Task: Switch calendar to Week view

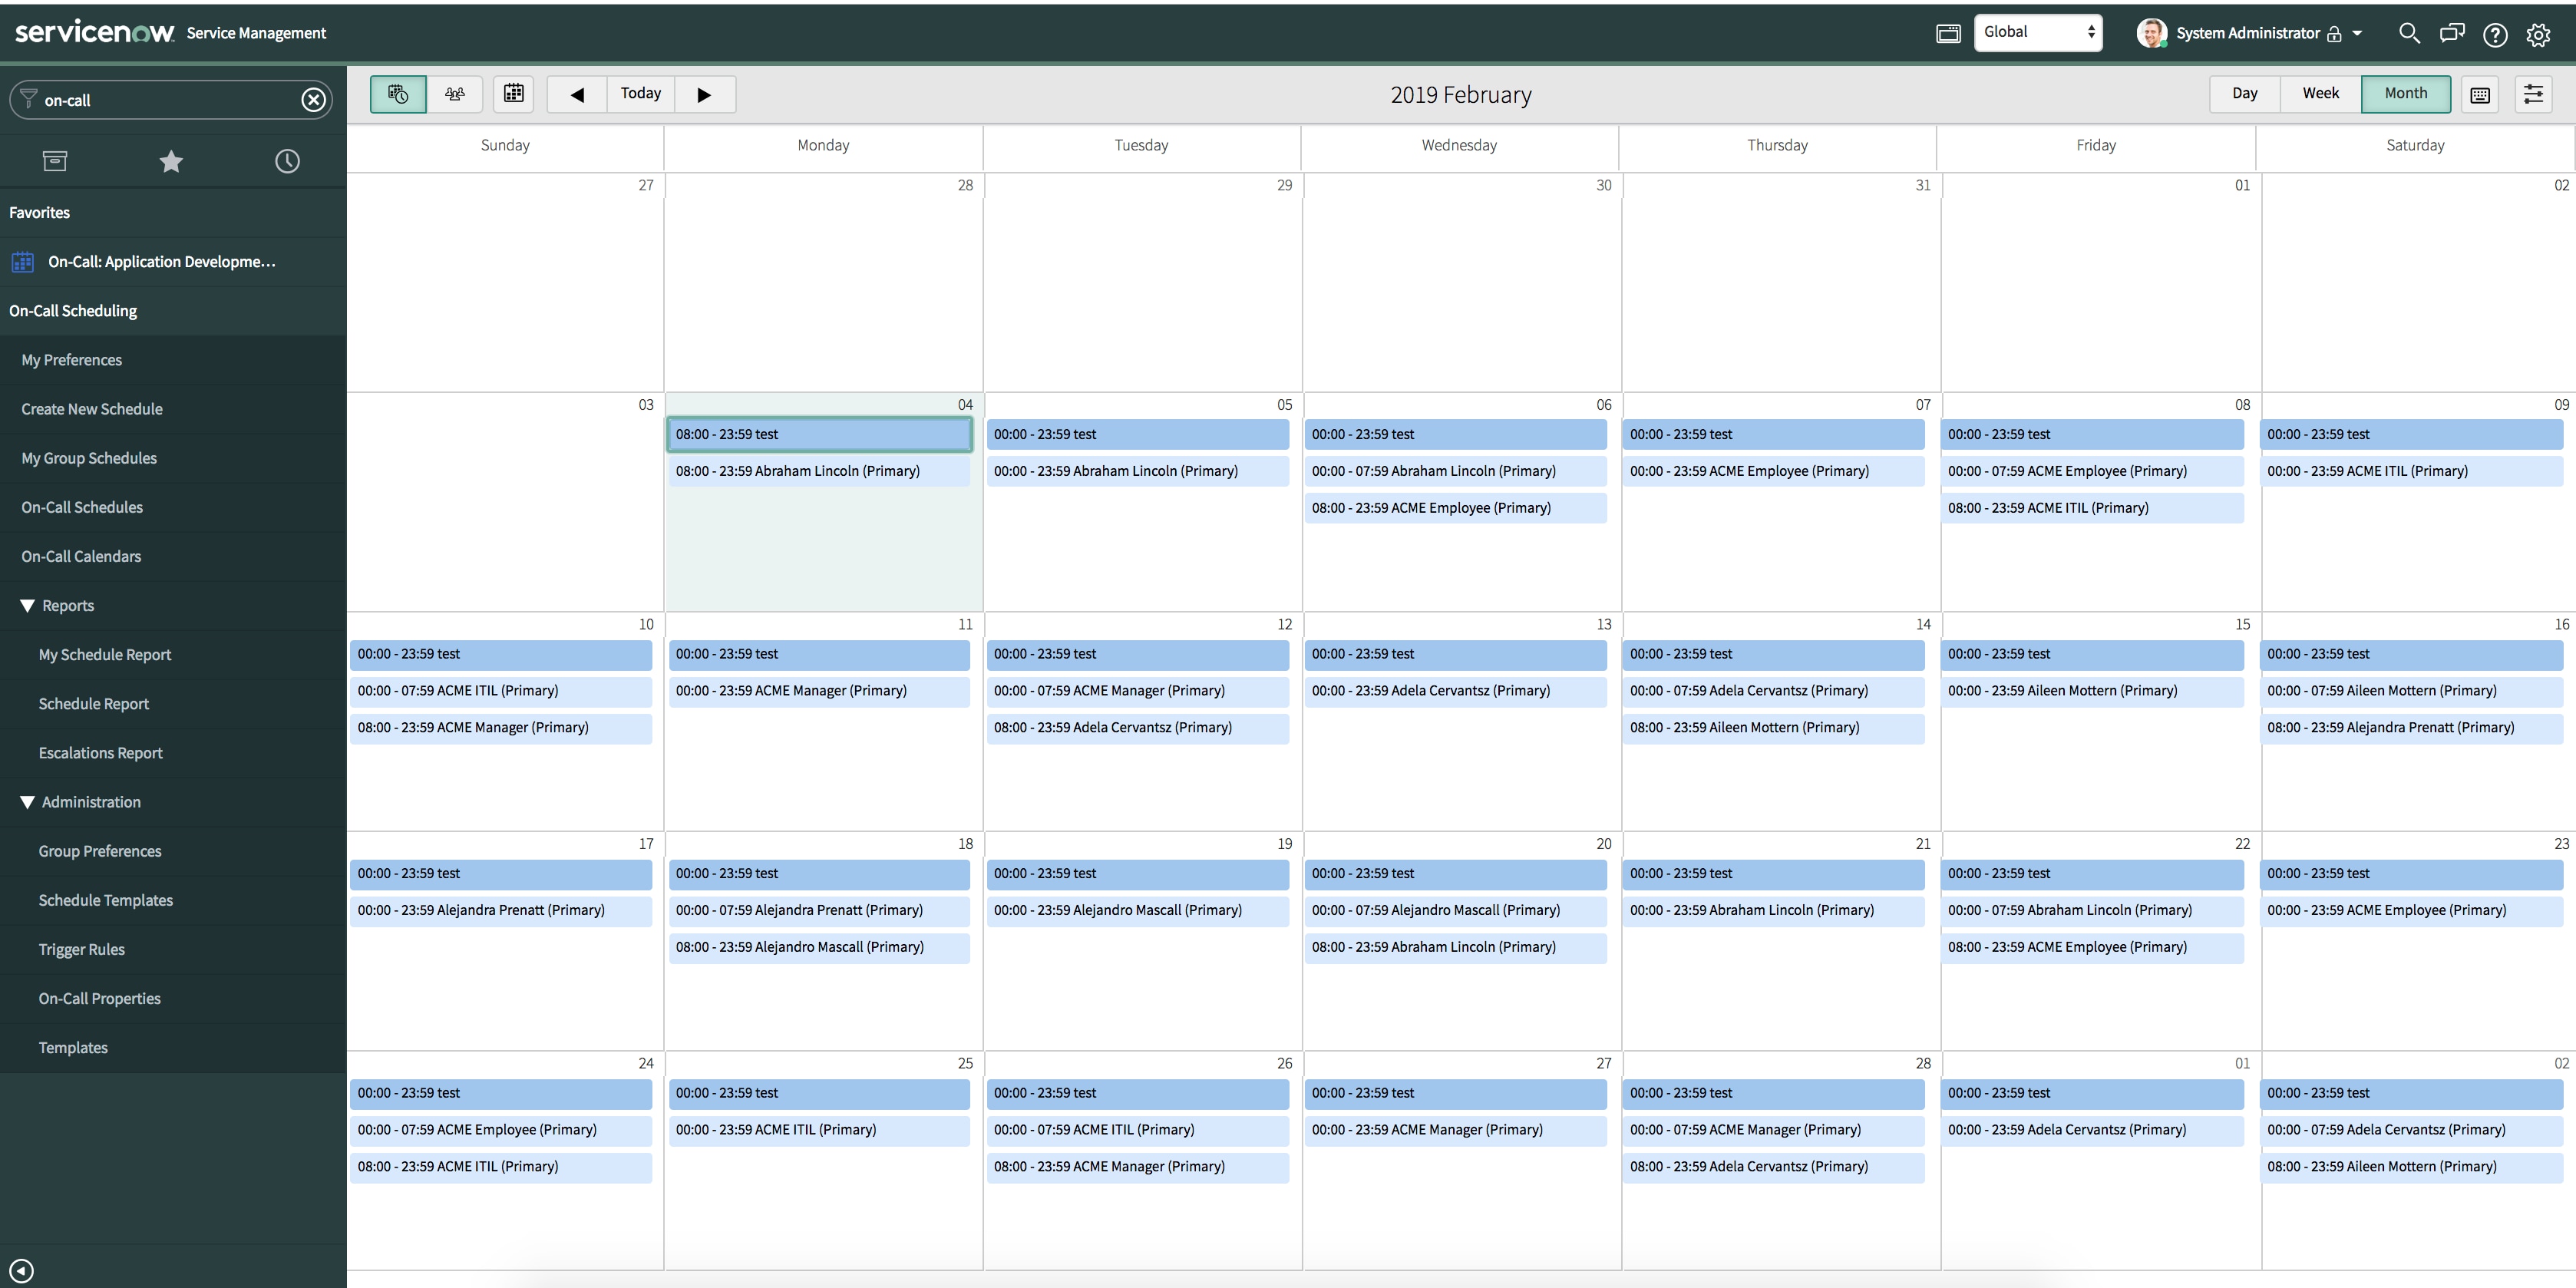Action: pos(2321,94)
